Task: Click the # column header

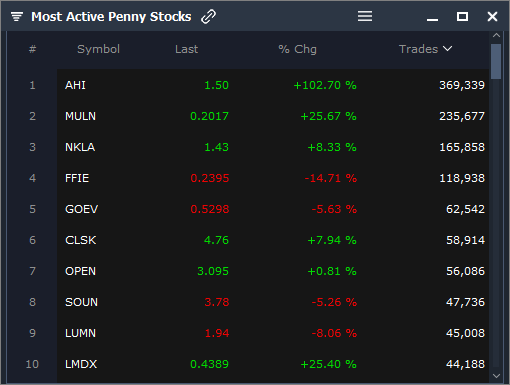Action: point(32,49)
